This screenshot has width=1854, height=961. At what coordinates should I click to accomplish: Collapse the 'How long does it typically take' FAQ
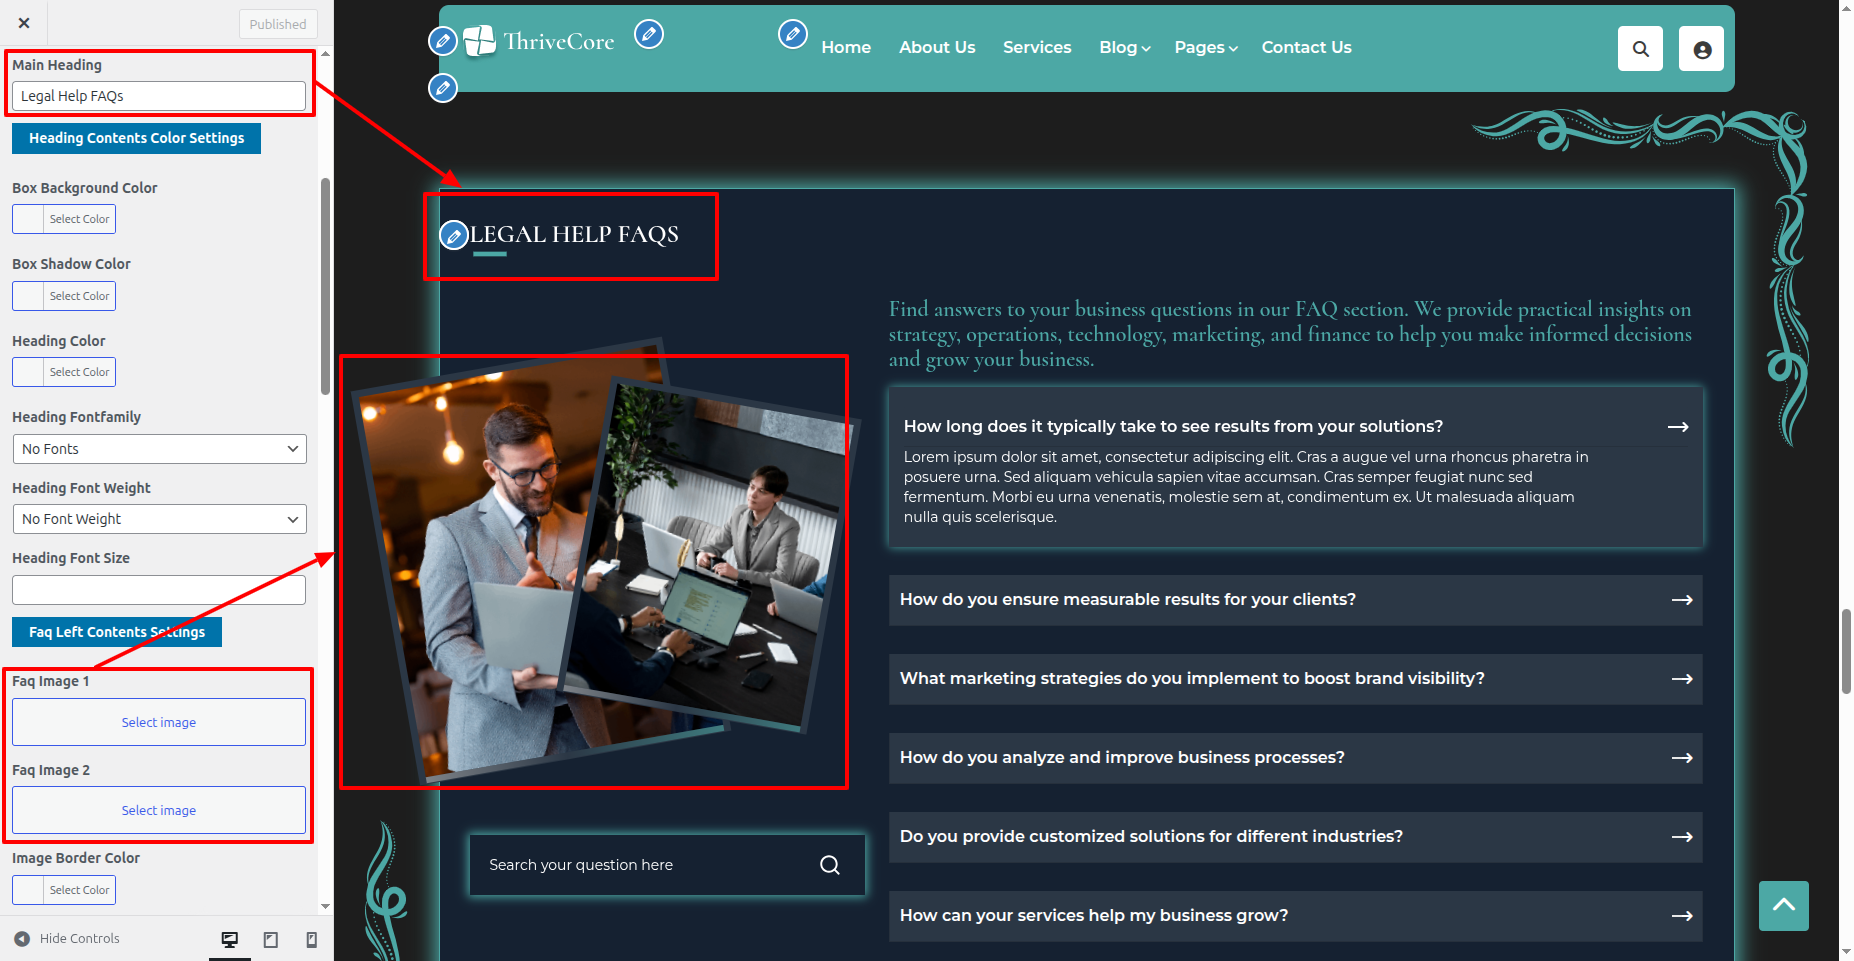(x=1295, y=427)
